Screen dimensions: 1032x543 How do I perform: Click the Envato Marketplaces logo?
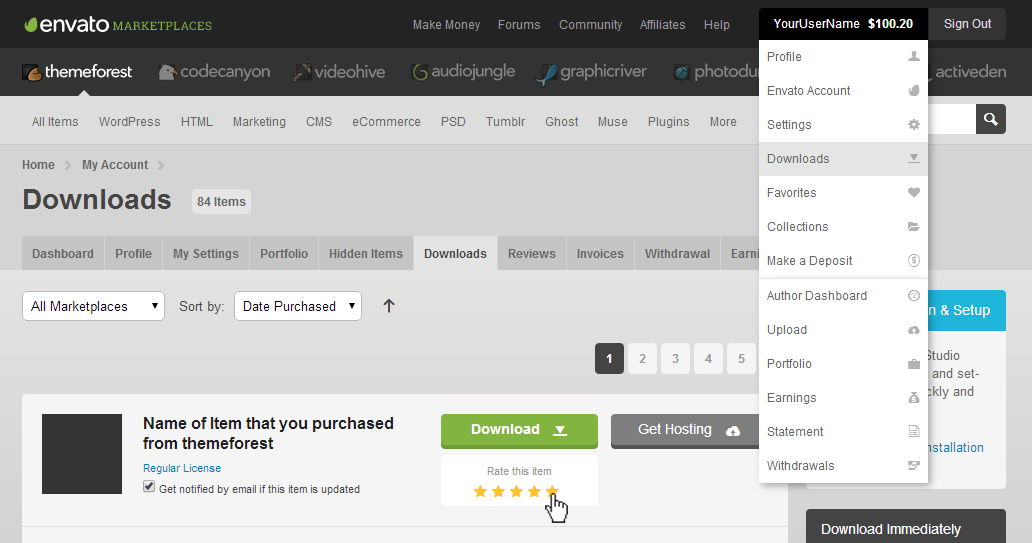[118, 25]
